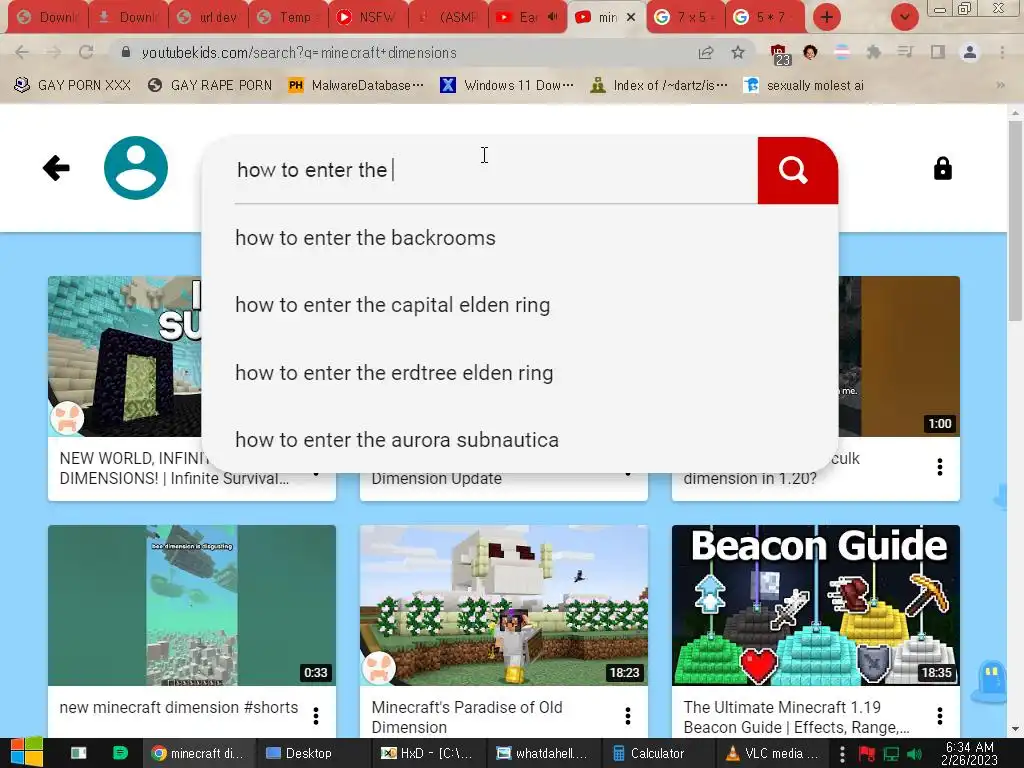Open the MalwareDatabase bookmark
The height and width of the screenshot is (768, 1024).
pyautogui.click(x=356, y=85)
